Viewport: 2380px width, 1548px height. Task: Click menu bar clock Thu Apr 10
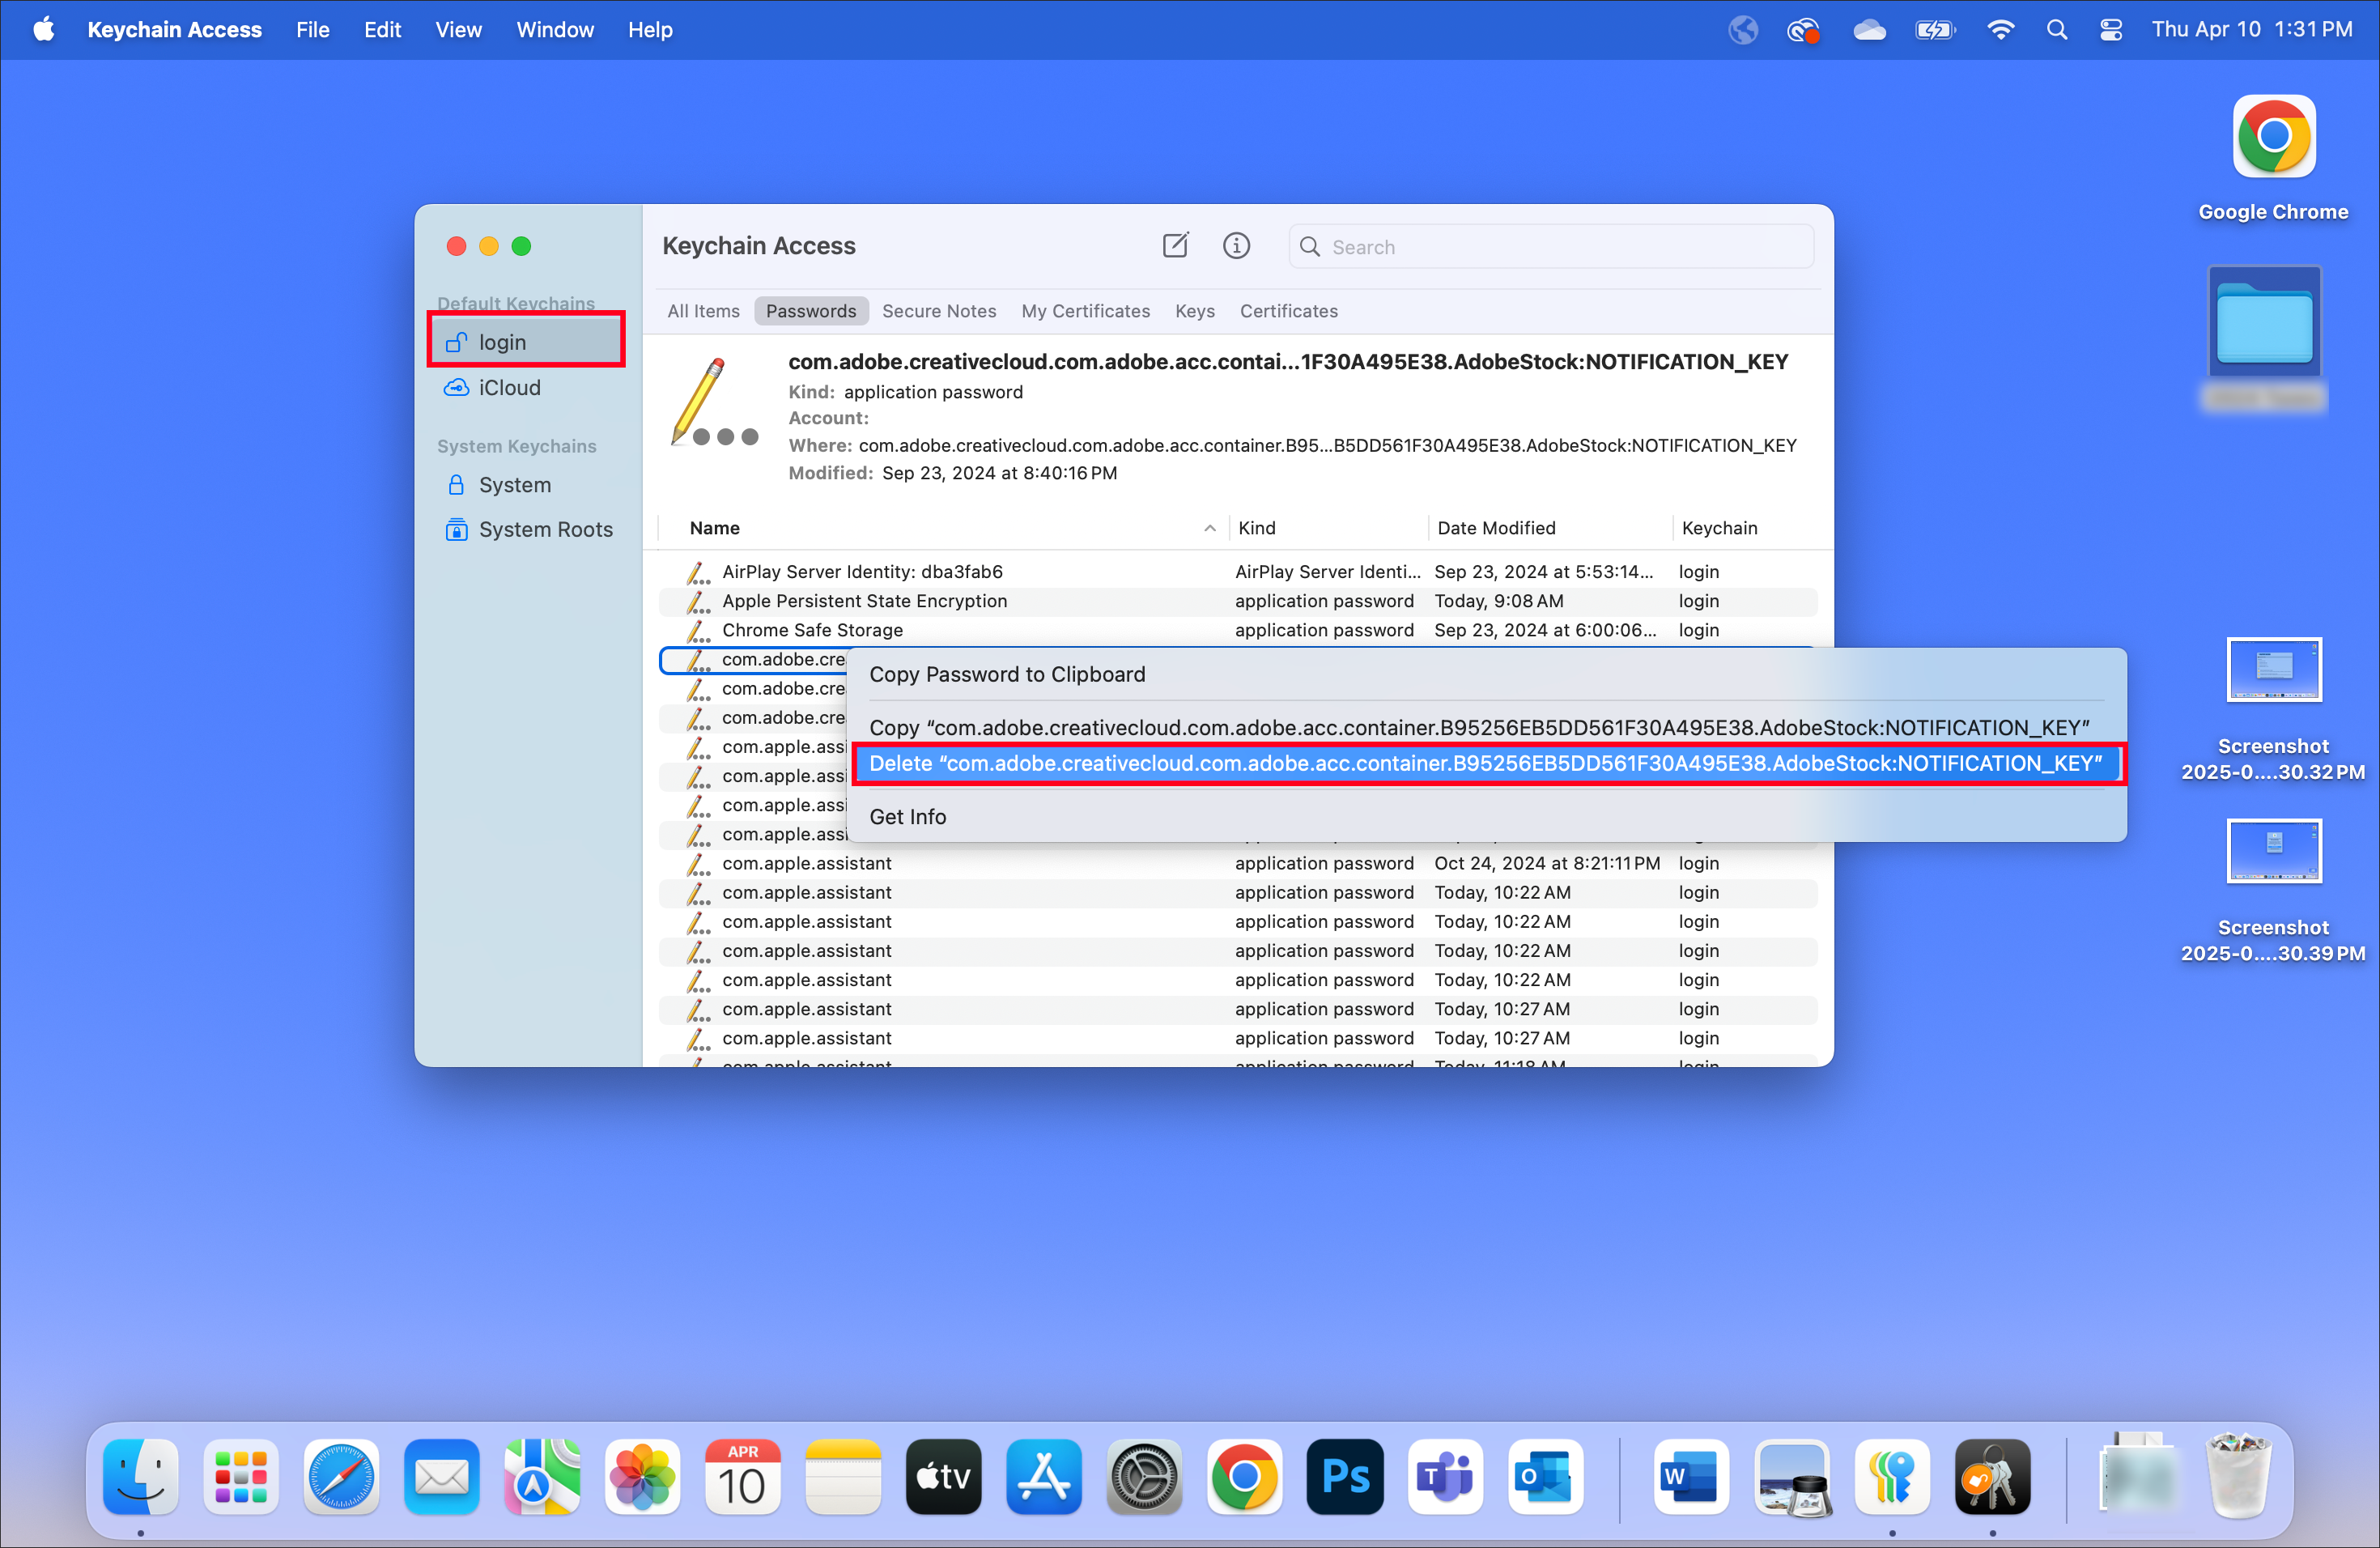pyautogui.click(x=2251, y=29)
